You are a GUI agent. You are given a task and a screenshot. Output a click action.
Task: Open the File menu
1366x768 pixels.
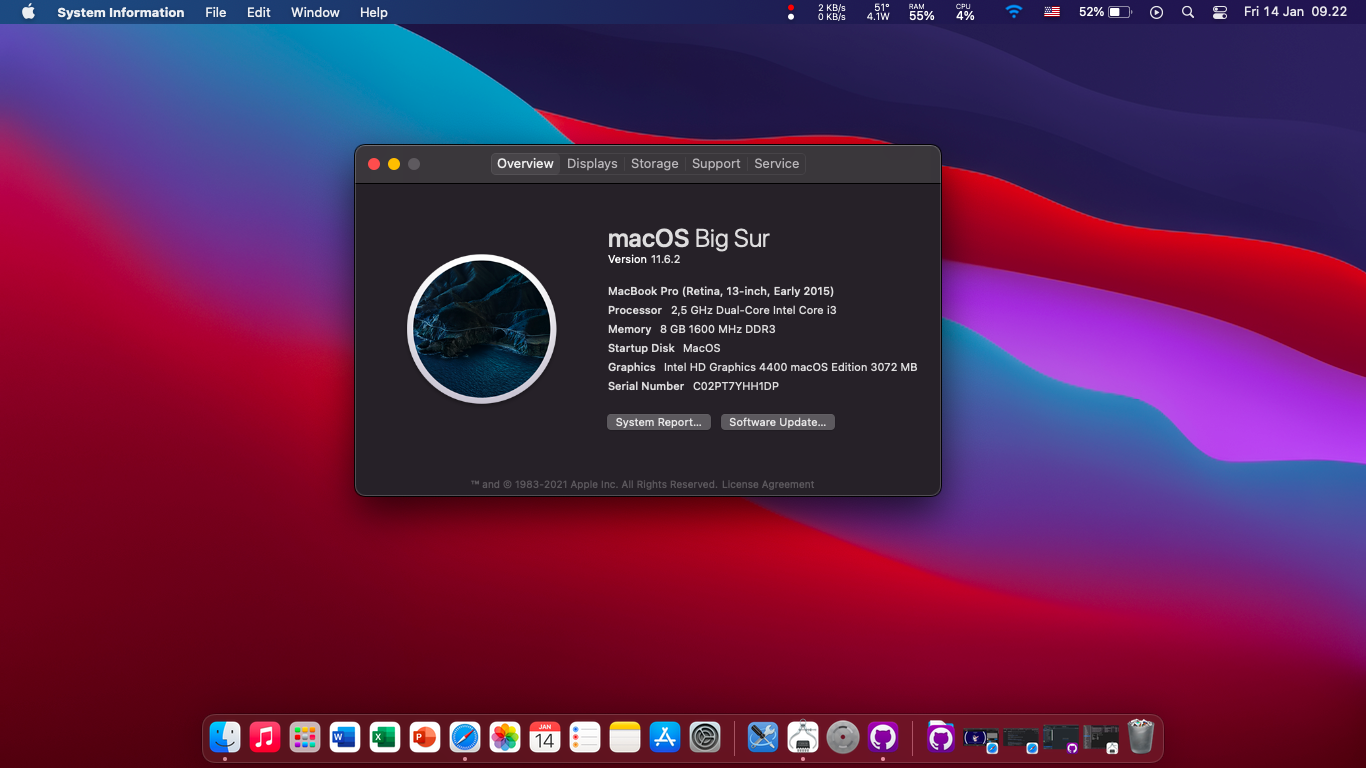pos(215,12)
